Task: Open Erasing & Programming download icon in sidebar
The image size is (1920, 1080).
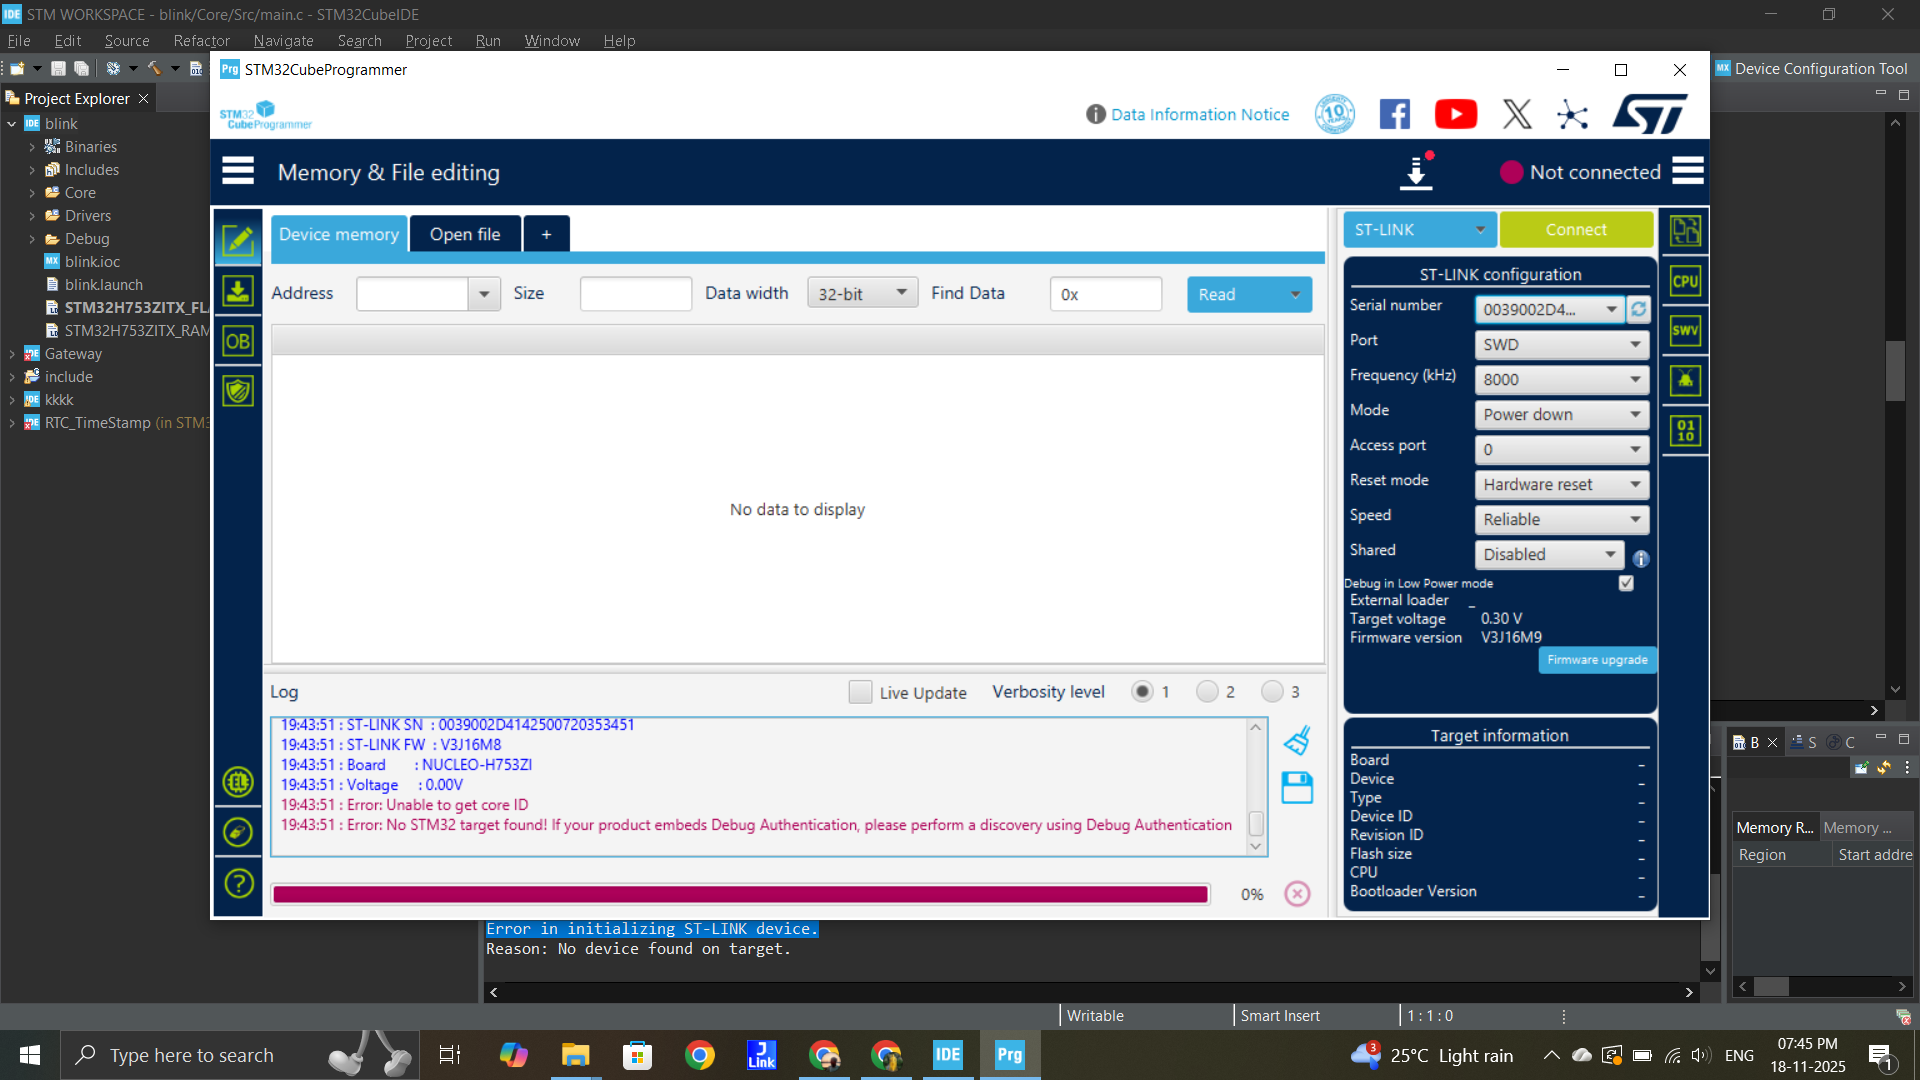Action: (x=238, y=291)
